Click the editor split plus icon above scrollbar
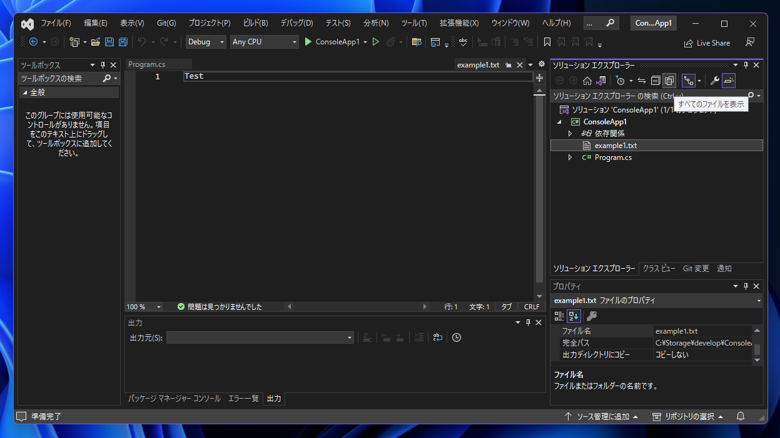 tap(539, 78)
